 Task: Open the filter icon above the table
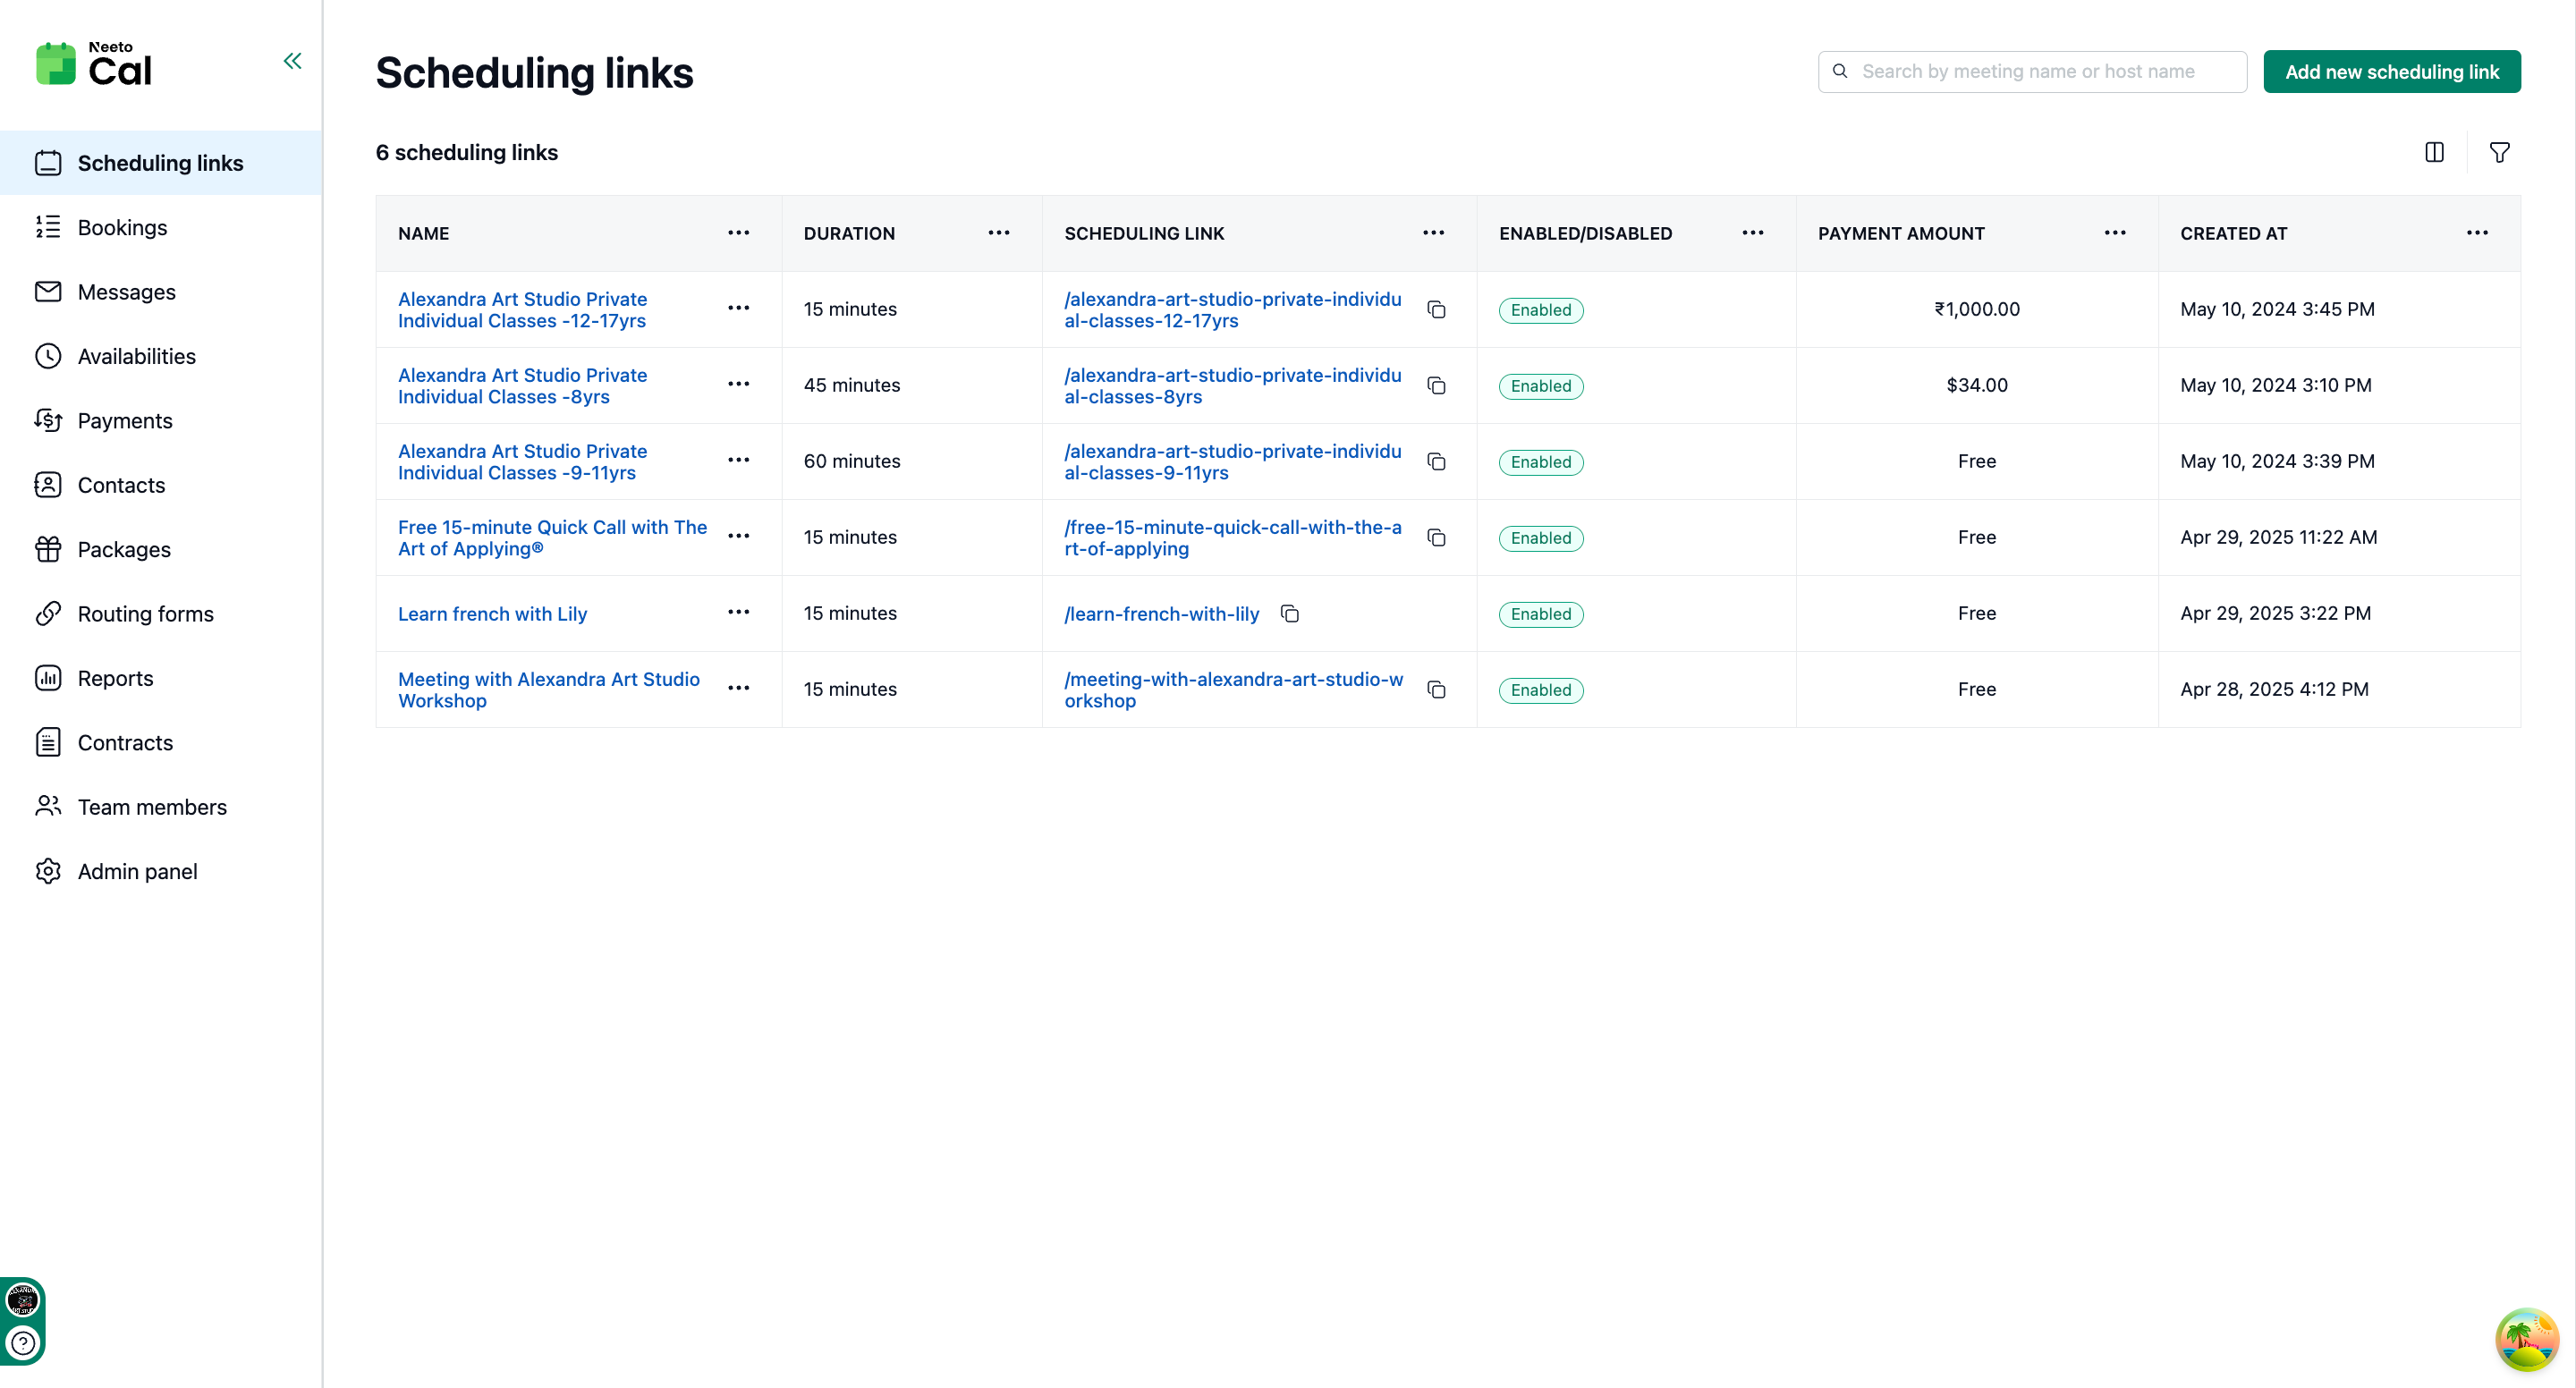point(2499,152)
